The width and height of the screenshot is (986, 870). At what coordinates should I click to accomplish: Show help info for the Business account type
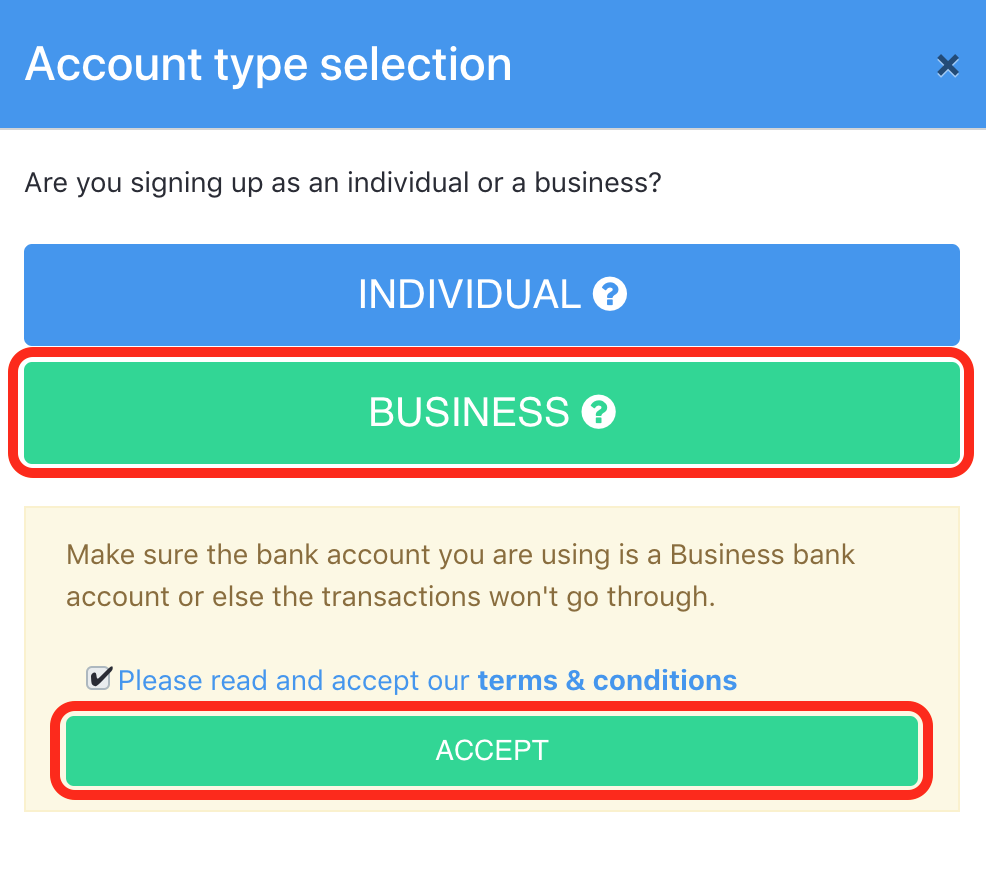[598, 412]
